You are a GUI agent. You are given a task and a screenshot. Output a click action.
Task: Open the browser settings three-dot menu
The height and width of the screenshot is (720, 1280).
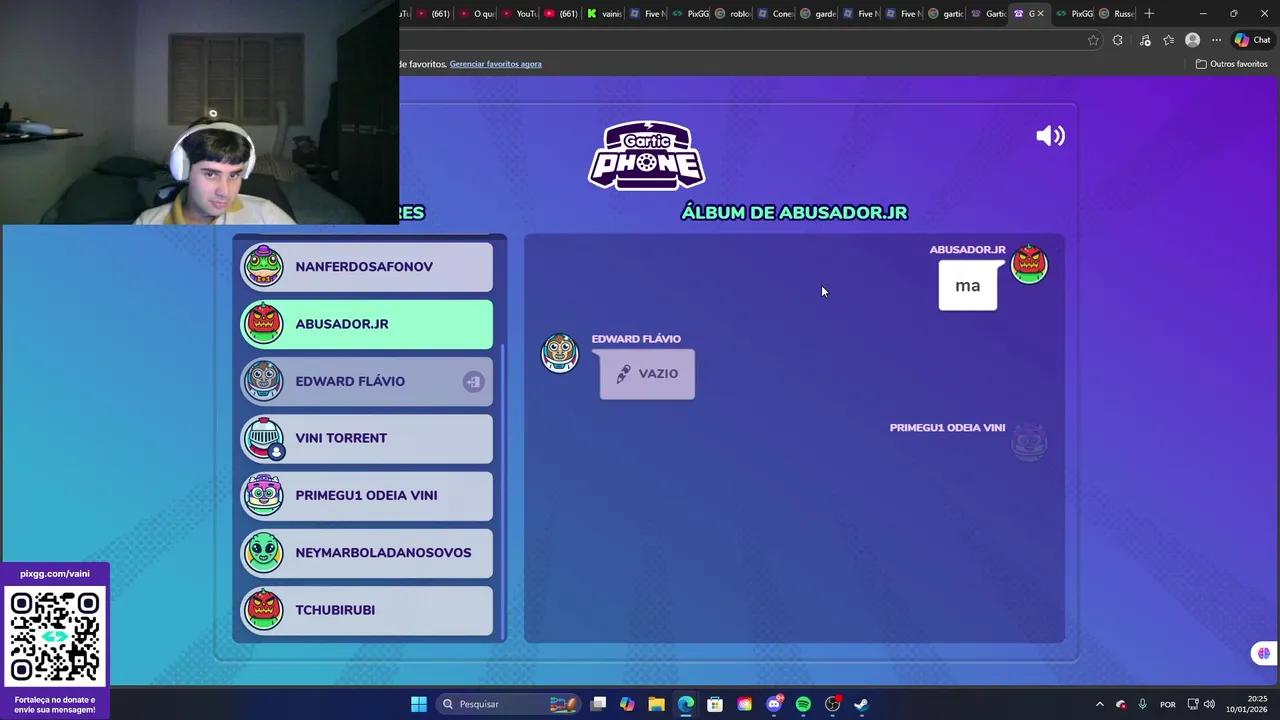(x=1216, y=40)
